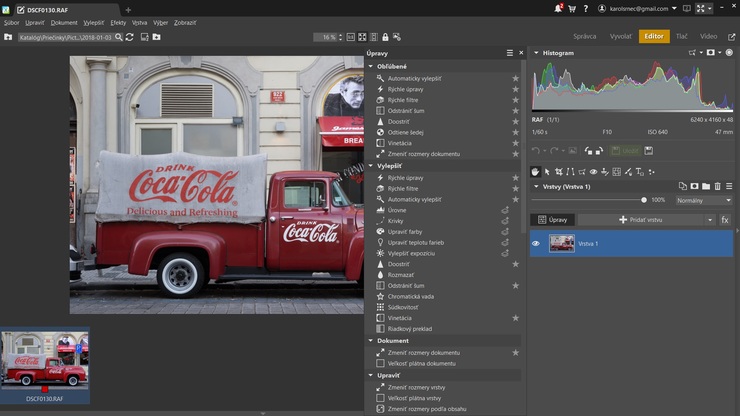740x416 pixels.
Task: Click the magnifier in the path field
Action: coord(118,37)
